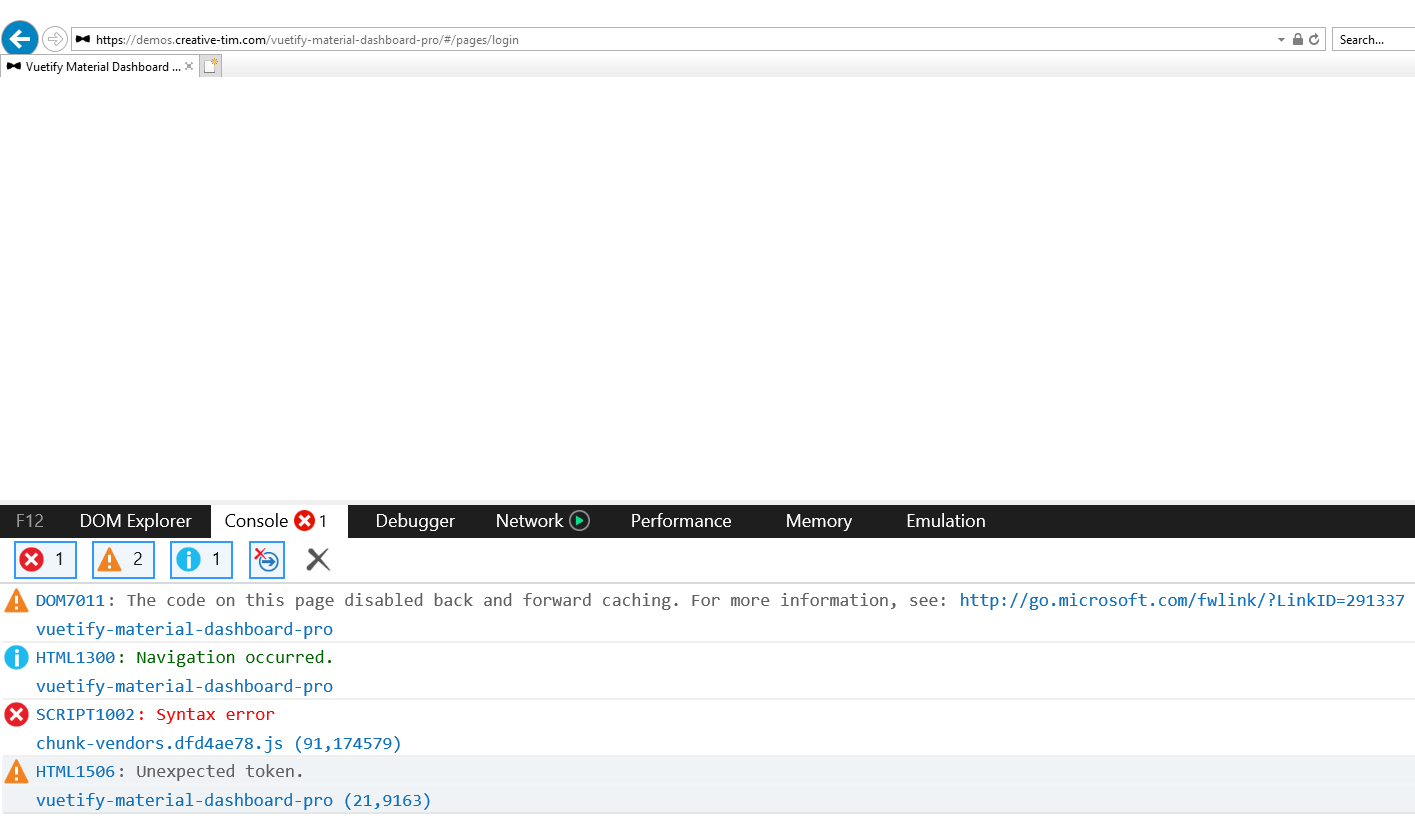The image size is (1415, 837).
Task: Open the address bar autocomplete dropdown
Action: click(1280, 39)
